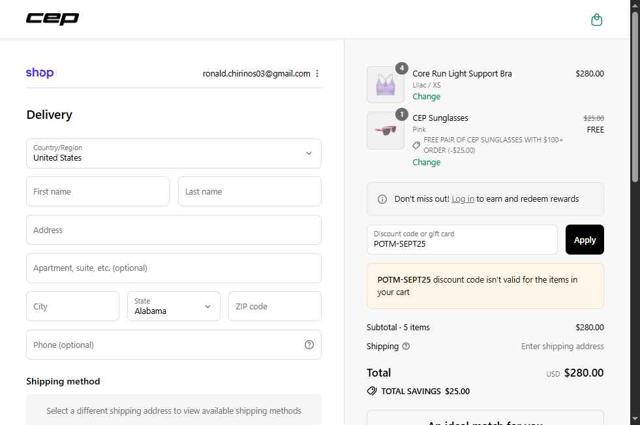The width and height of the screenshot is (640, 425).
Task: Click the Total amount $280.00
Action: coord(584,373)
